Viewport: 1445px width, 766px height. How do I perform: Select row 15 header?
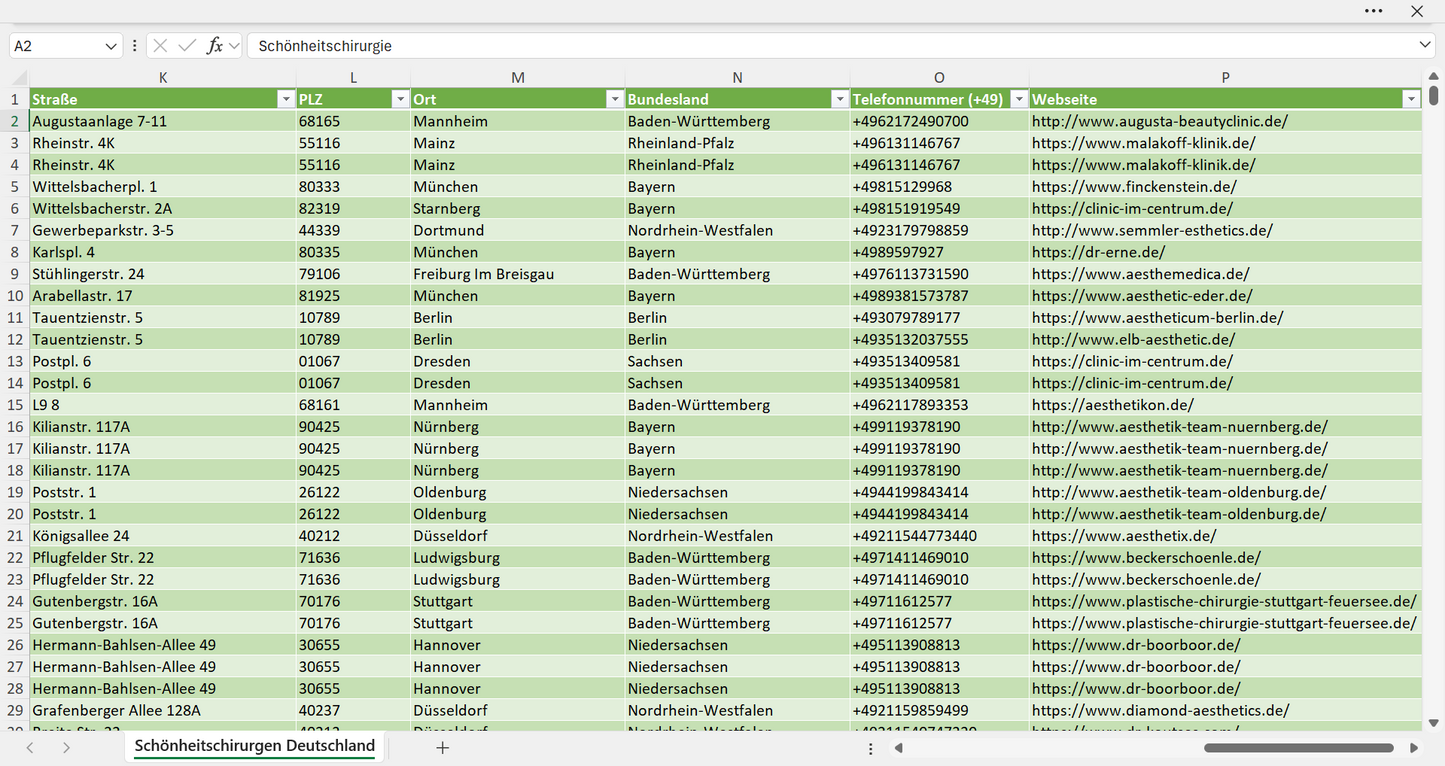(15, 405)
